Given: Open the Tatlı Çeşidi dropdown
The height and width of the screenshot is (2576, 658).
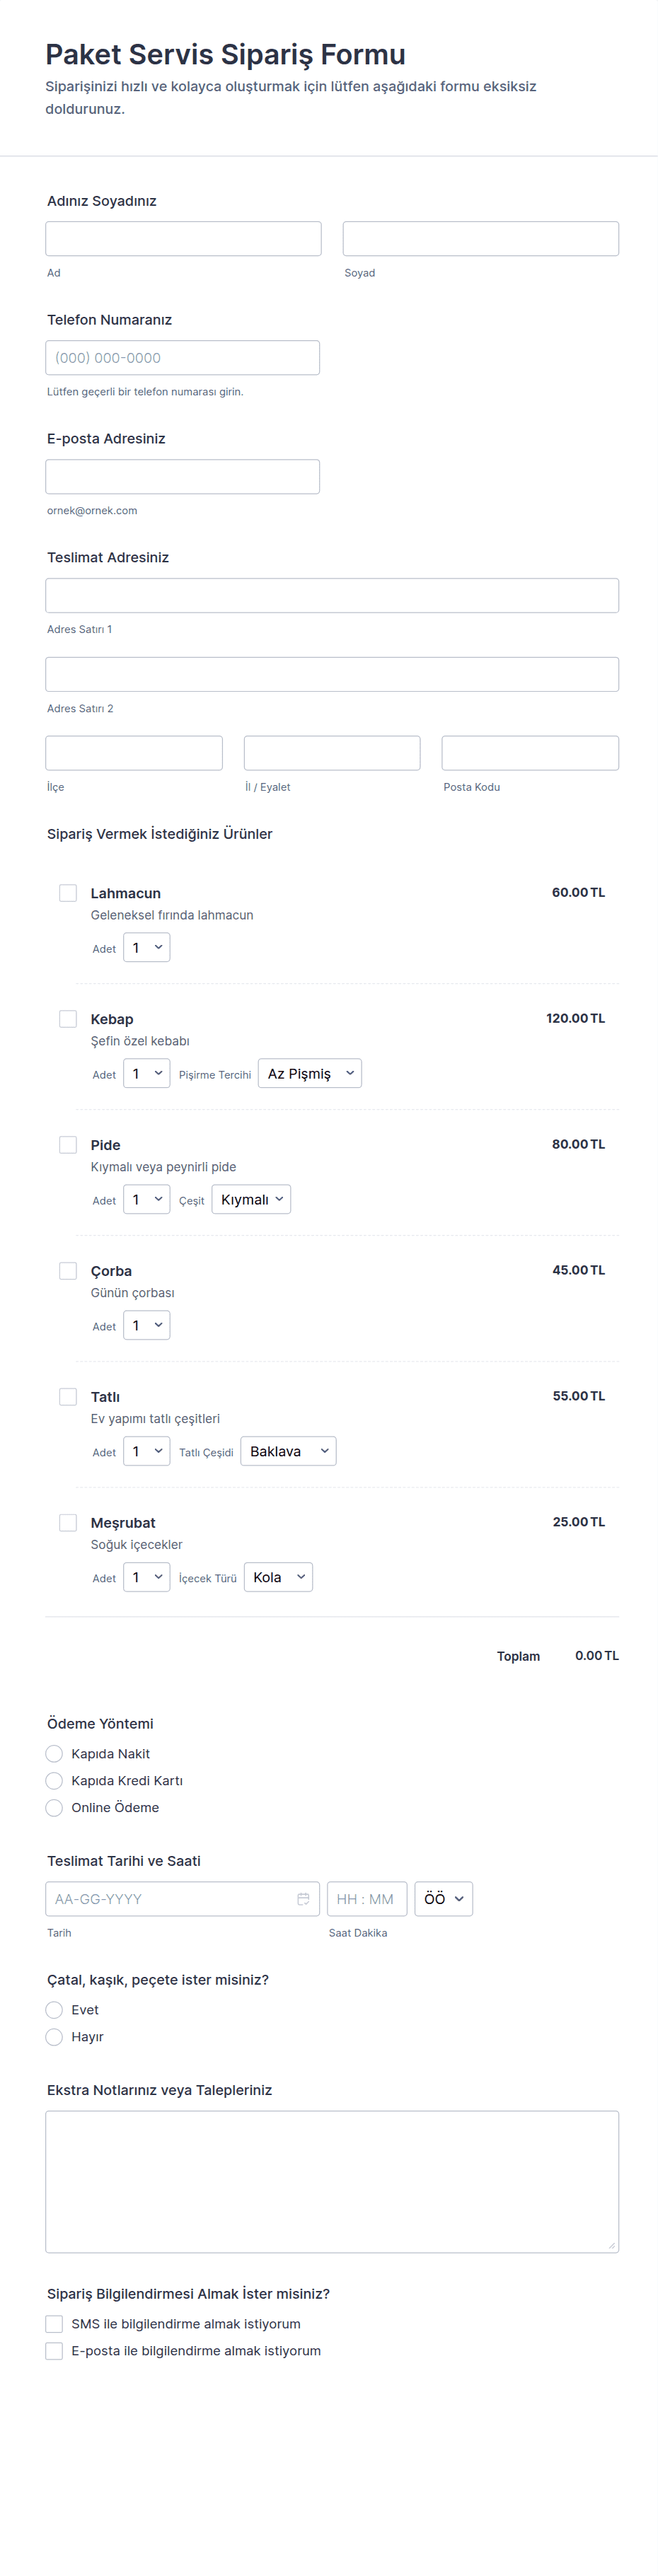Looking at the screenshot, I should click(288, 1452).
